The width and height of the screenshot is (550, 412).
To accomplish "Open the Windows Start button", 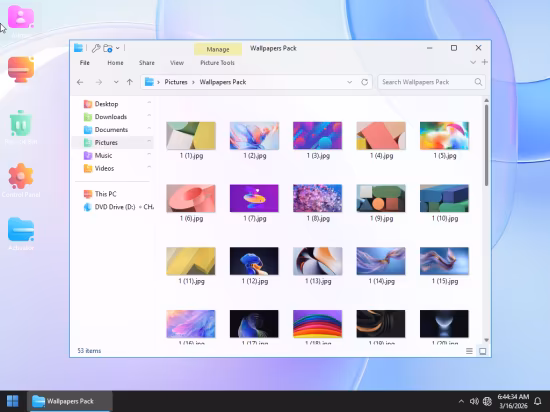I will (x=13, y=401).
